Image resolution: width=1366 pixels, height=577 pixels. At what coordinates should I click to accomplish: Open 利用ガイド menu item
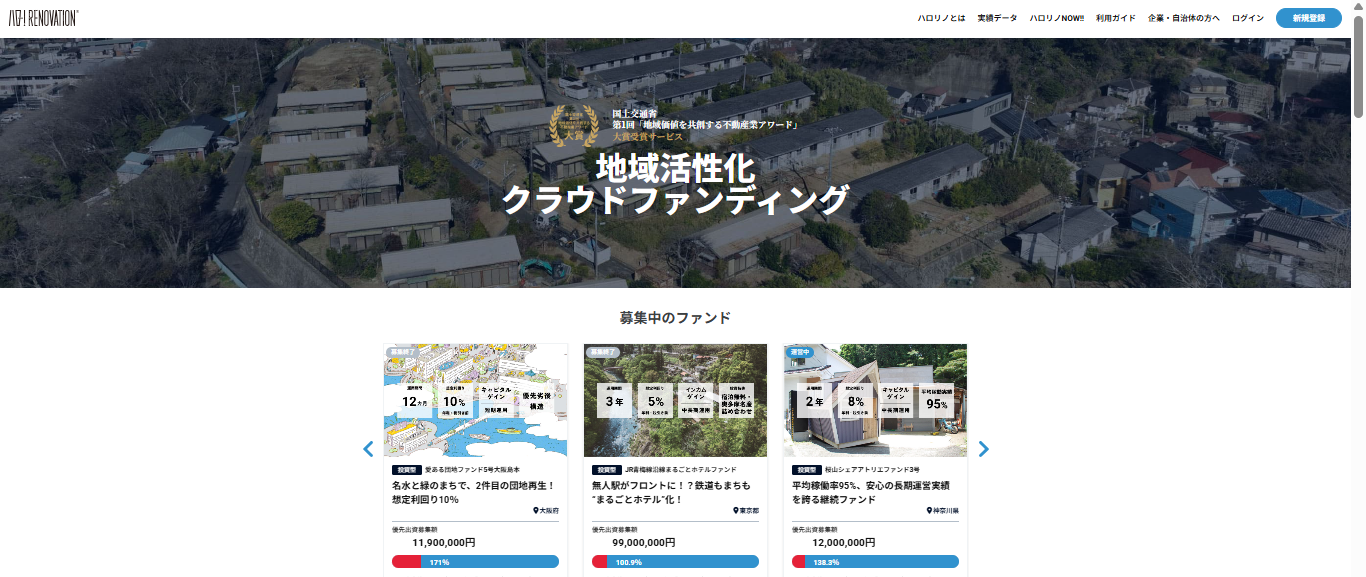point(1115,18)
